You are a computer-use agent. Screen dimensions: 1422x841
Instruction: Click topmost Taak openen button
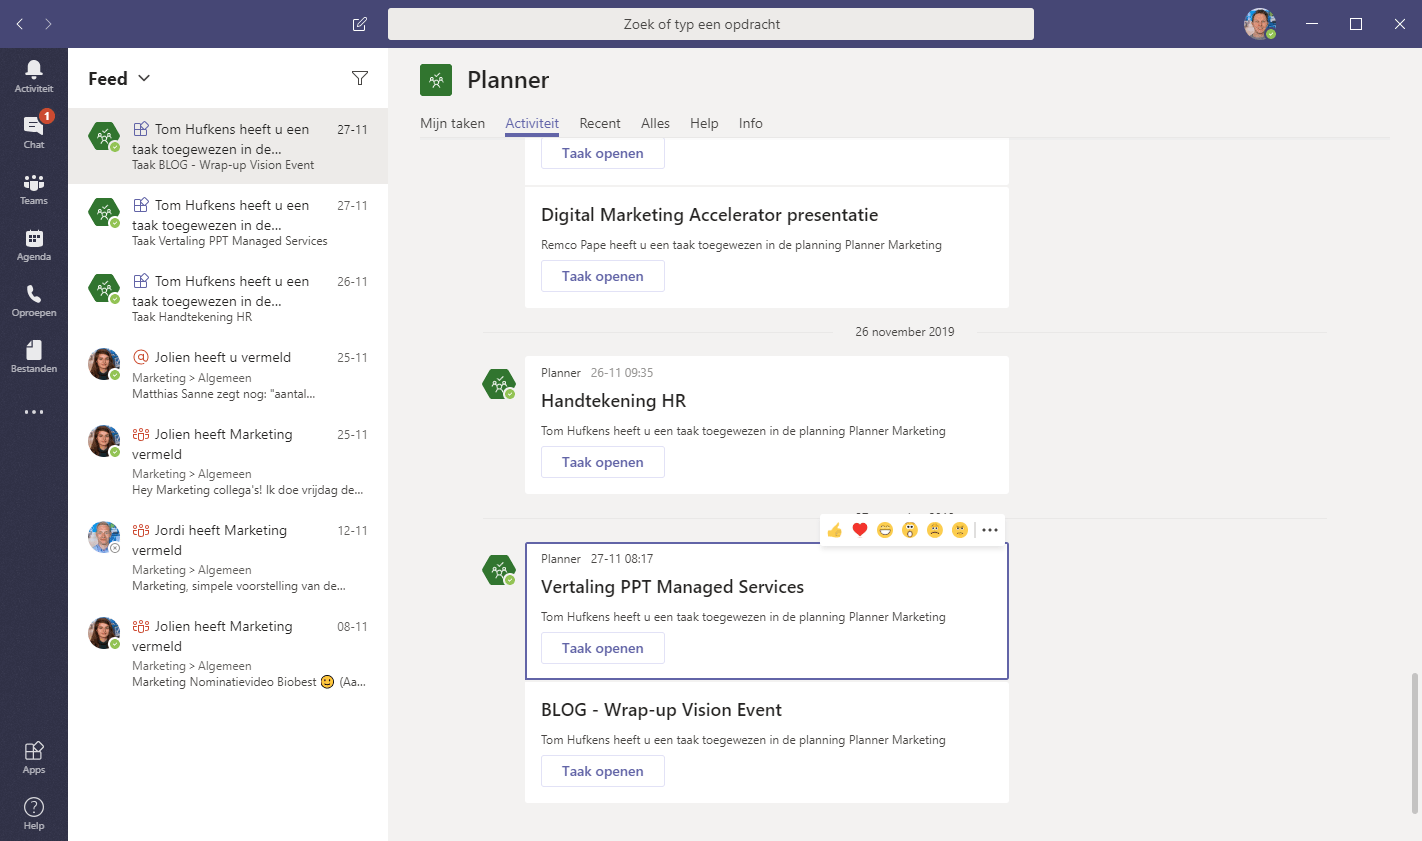(x=603, y=154)
